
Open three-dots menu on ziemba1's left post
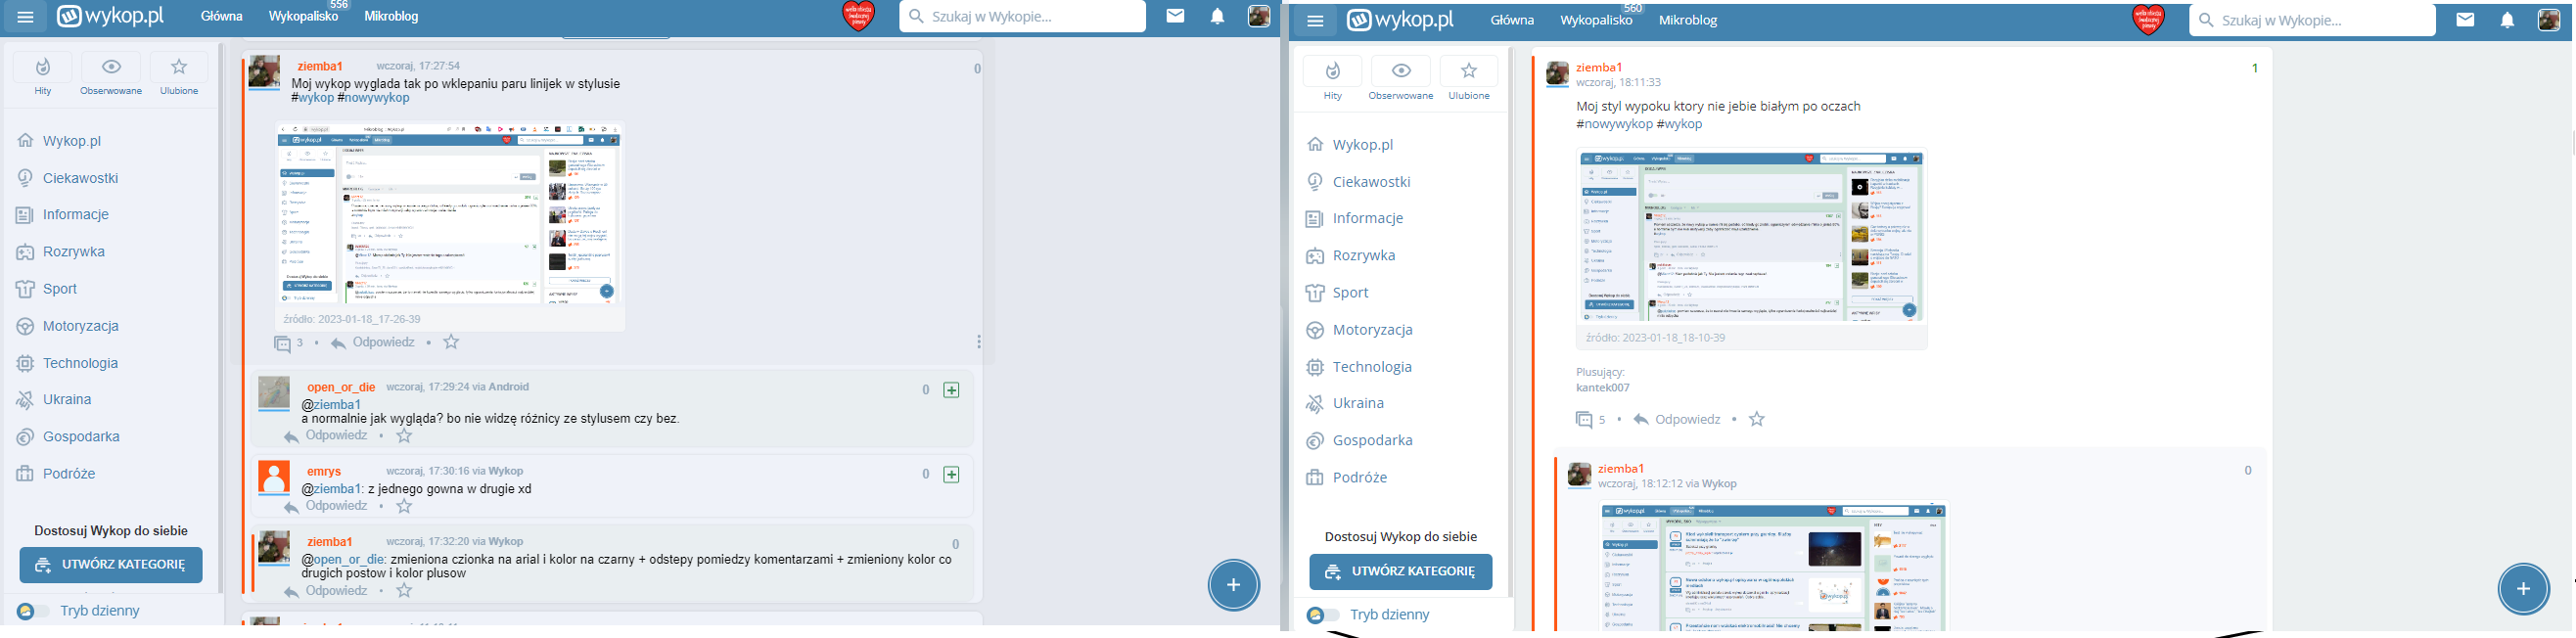(978, 342)
